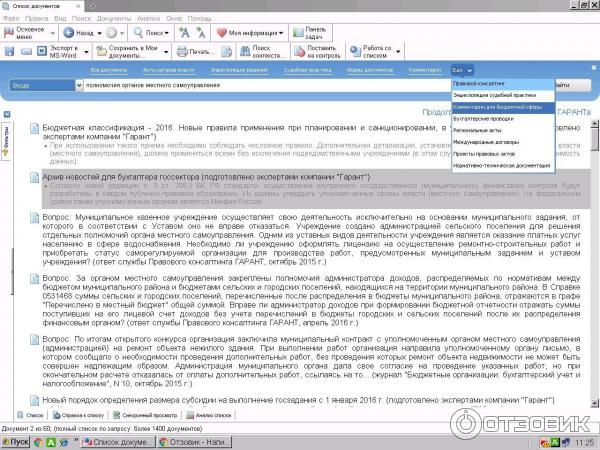
Task: Switch to Справка к списку tab
Action: click(x=78, y=415)
